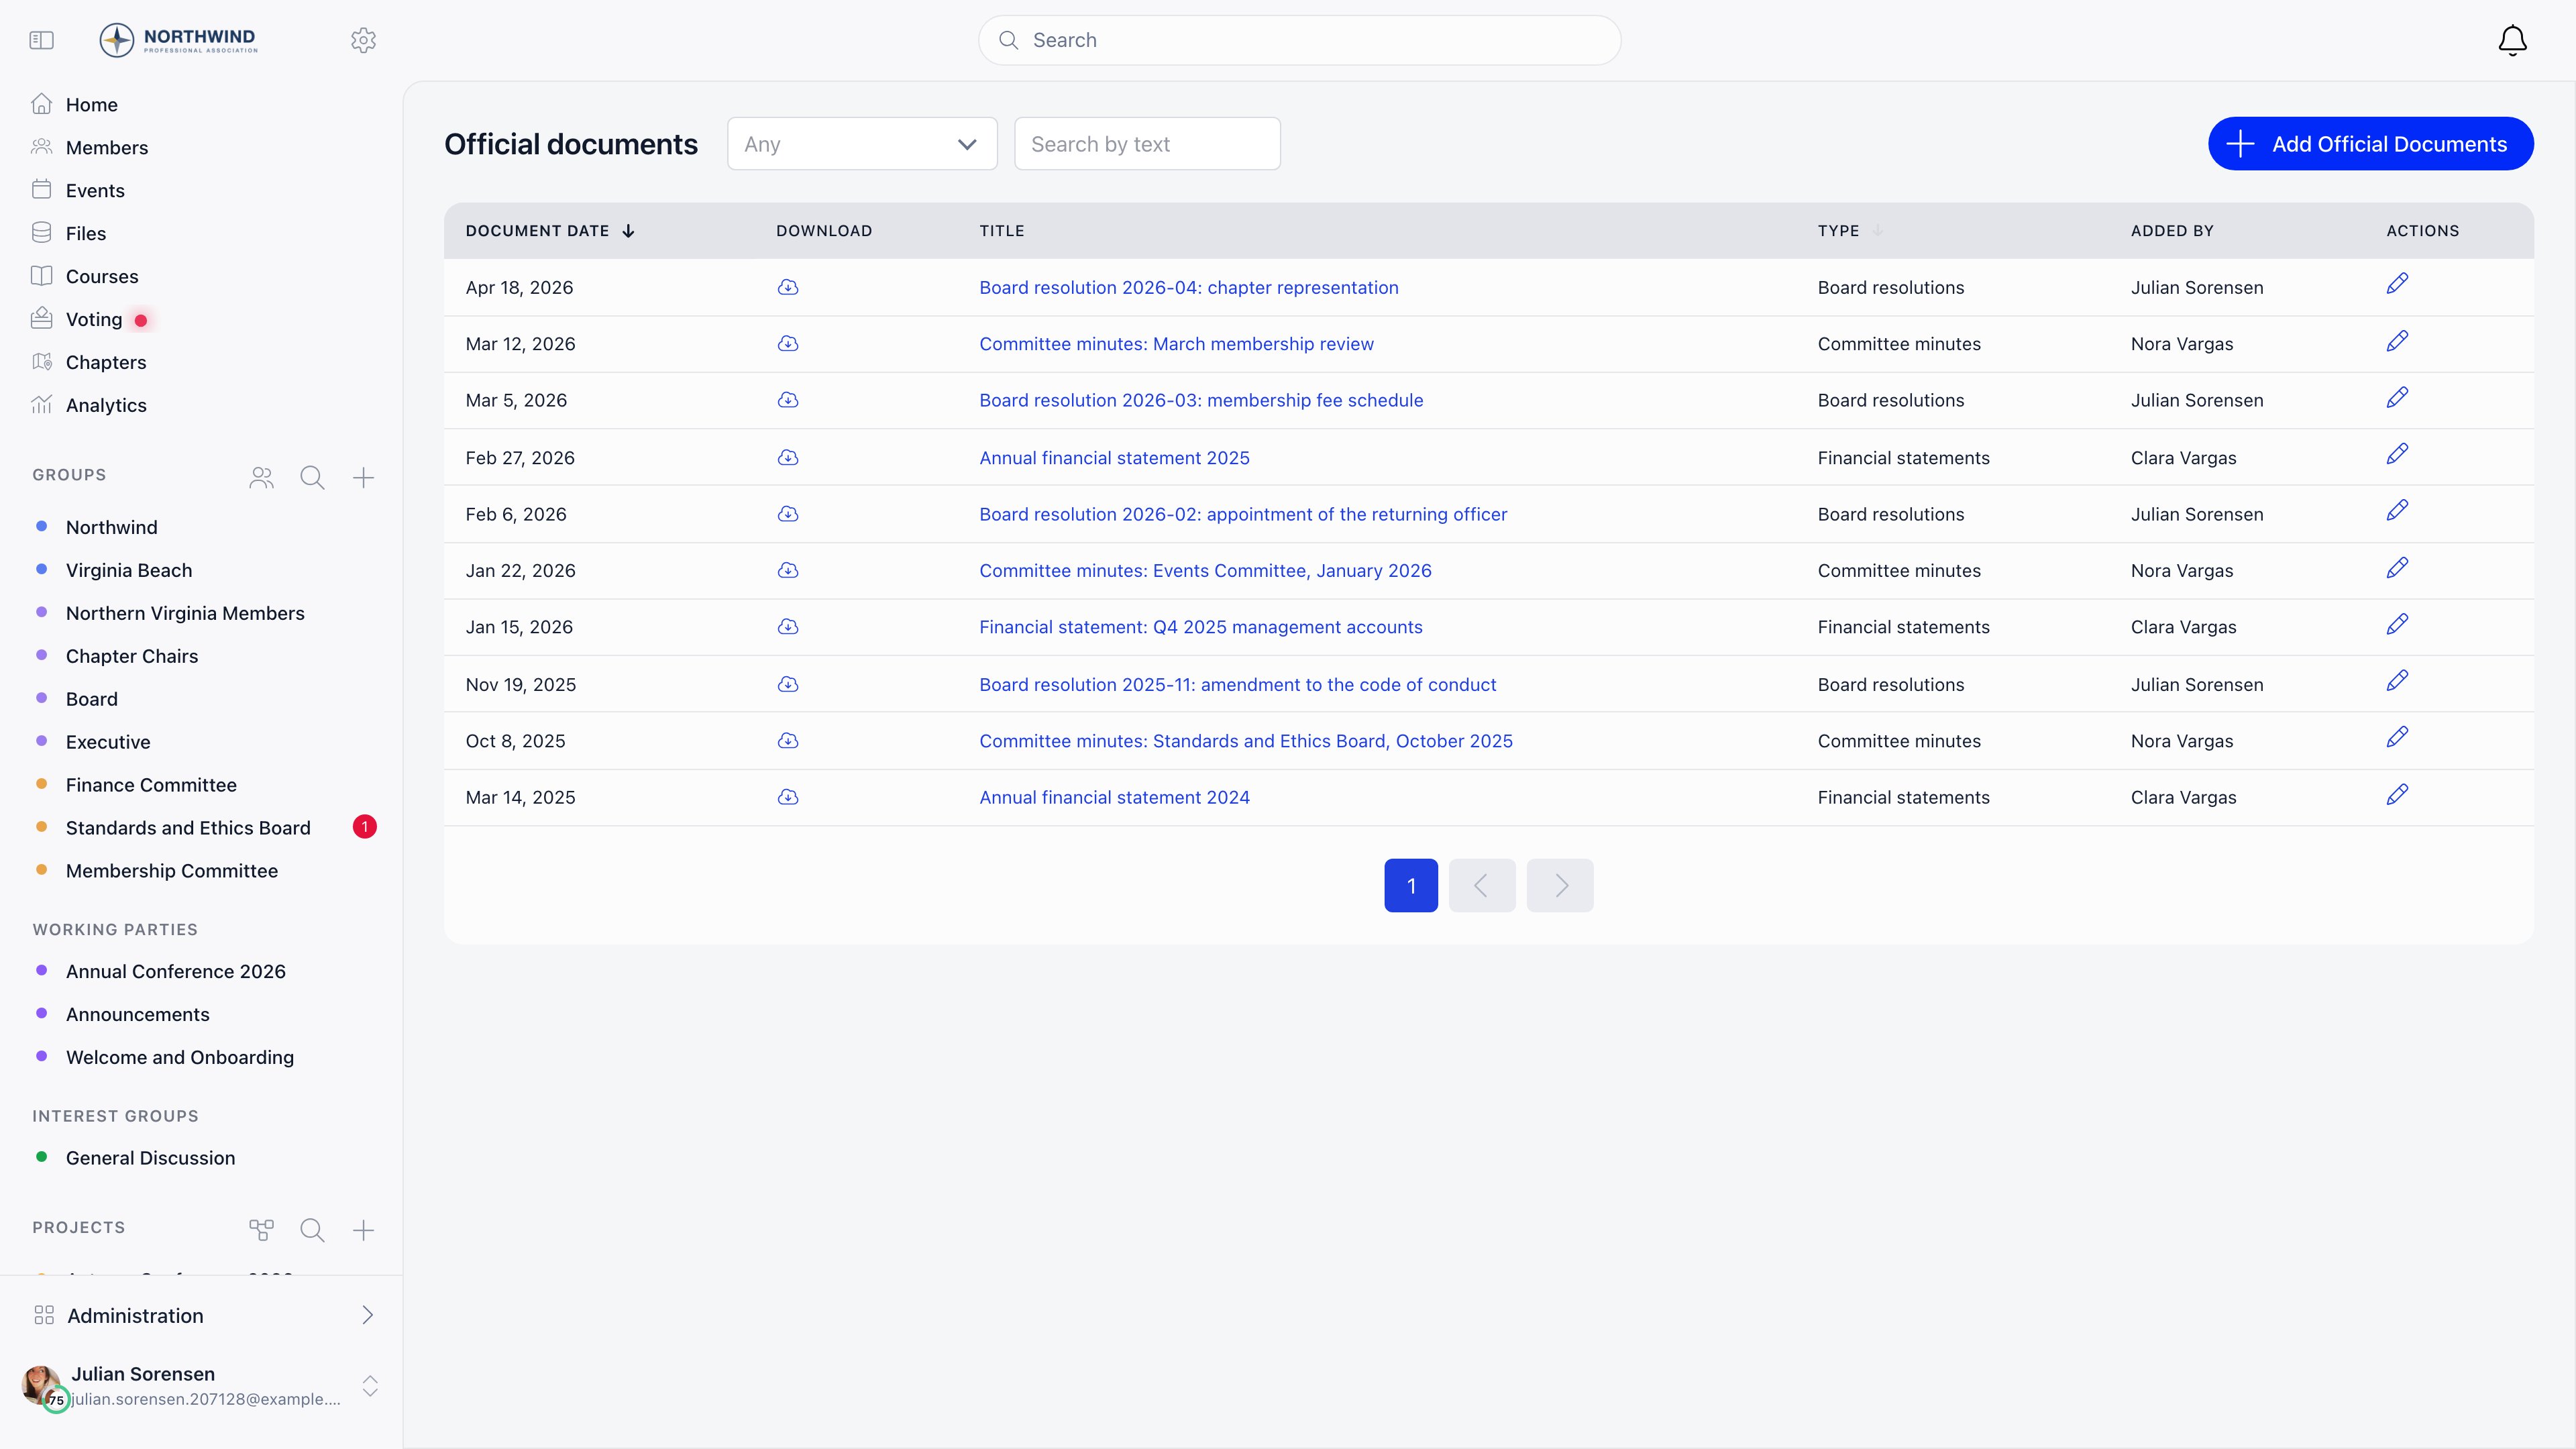Viewport: 2576px width, 1449px height.
Task: Browse groups people icon
Action: click(261, 478)
